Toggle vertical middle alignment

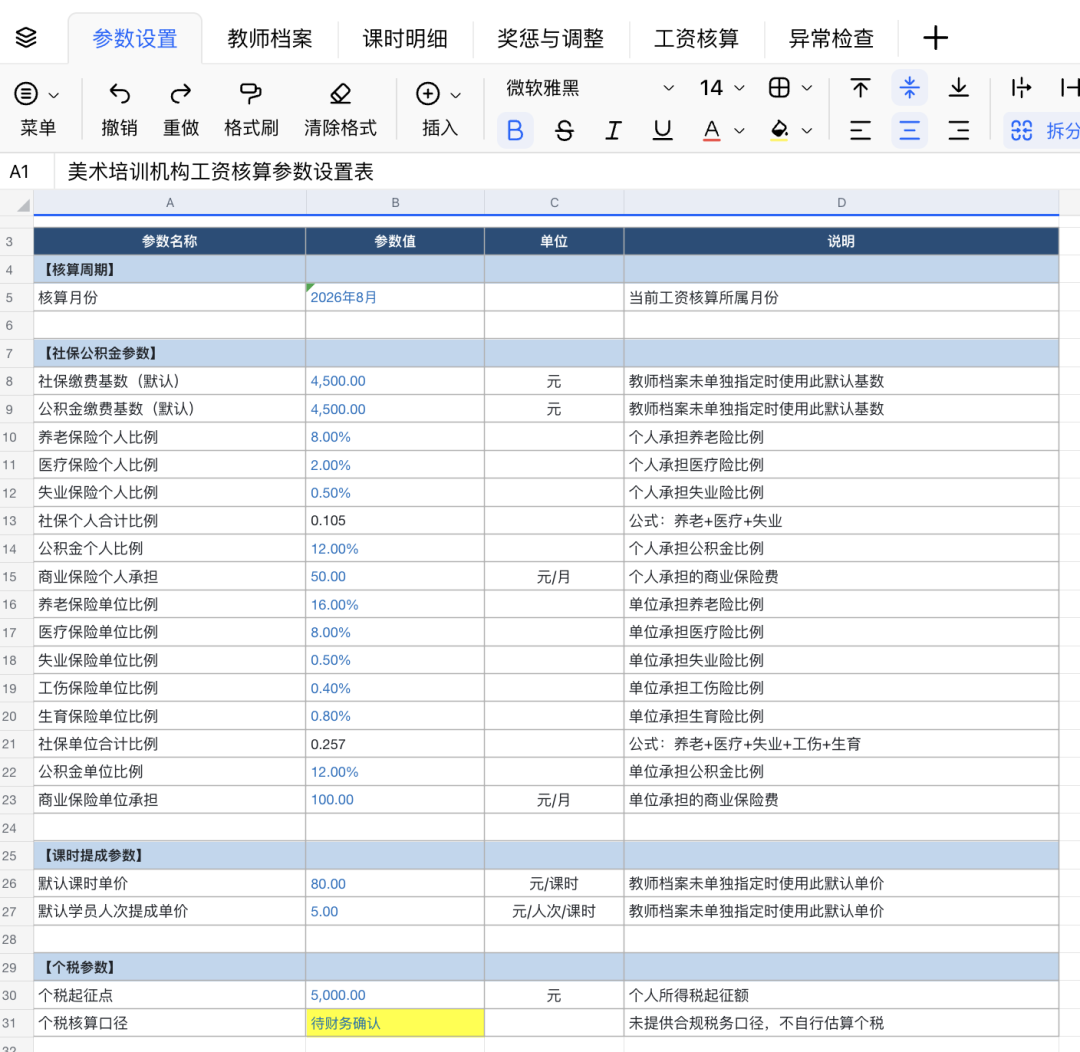[909, 87]
